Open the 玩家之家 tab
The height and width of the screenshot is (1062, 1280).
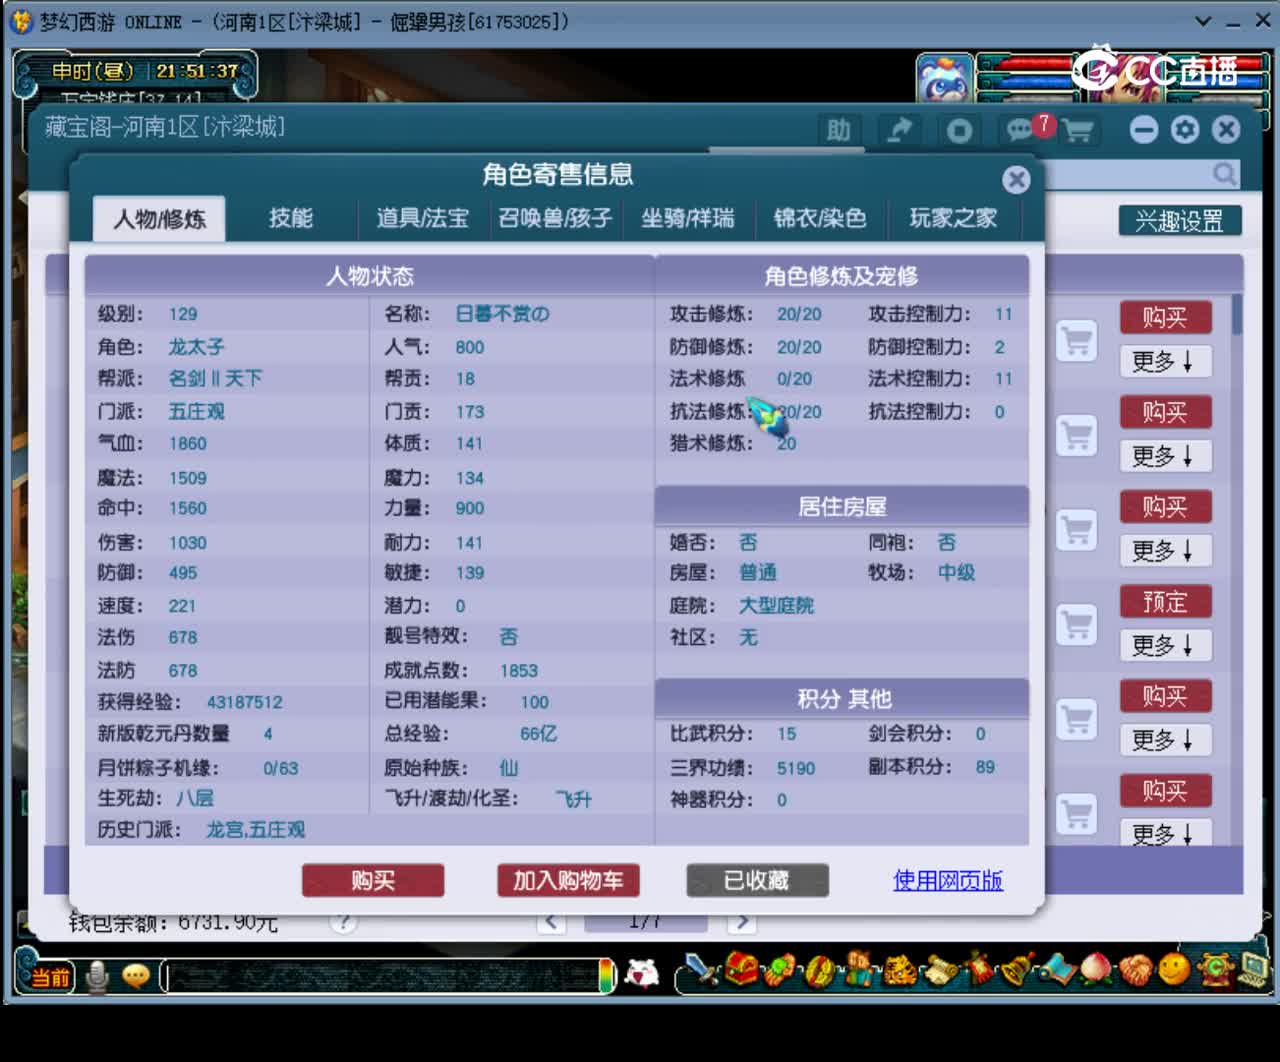click(953, 218)
